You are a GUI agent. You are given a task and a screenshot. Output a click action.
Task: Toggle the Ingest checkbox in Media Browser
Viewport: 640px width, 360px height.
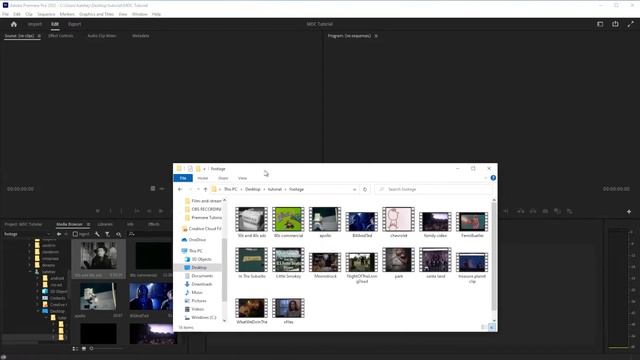coord(75,234)
